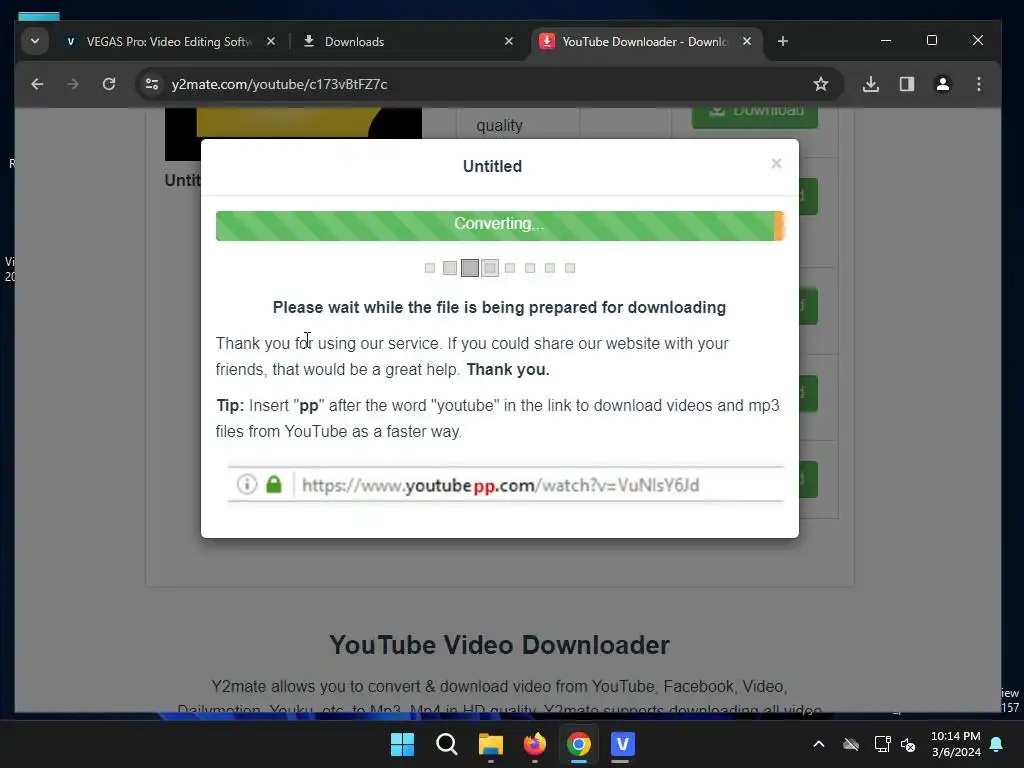Open Firefox from the taskbar
This screenshot has height=768, width=1024.
(x=535, y=744)
